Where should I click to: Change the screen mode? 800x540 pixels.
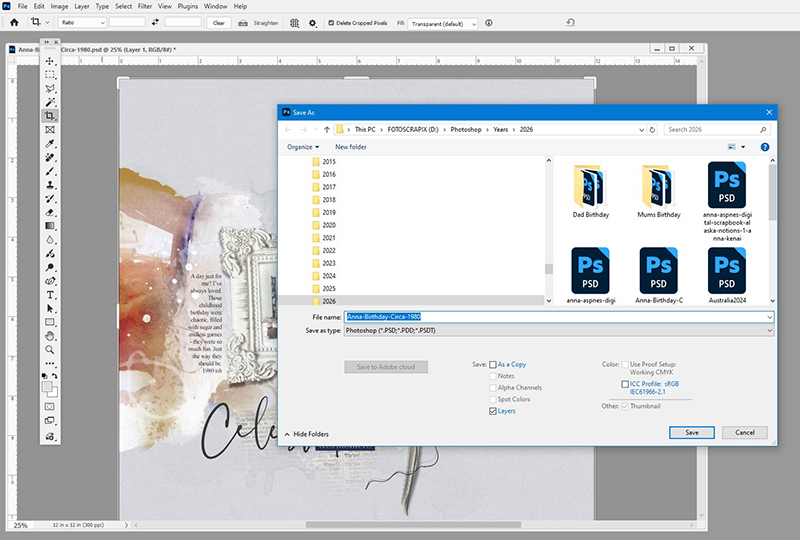(49, 421)
